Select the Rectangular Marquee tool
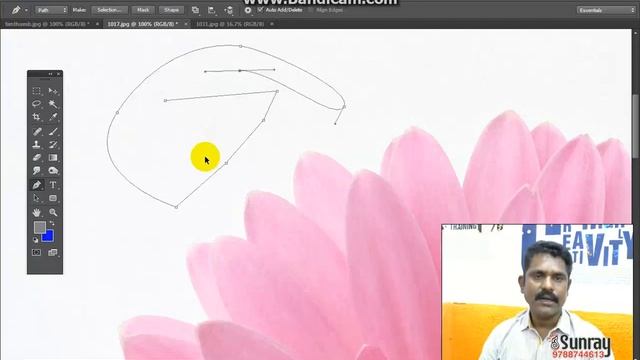 36,91
